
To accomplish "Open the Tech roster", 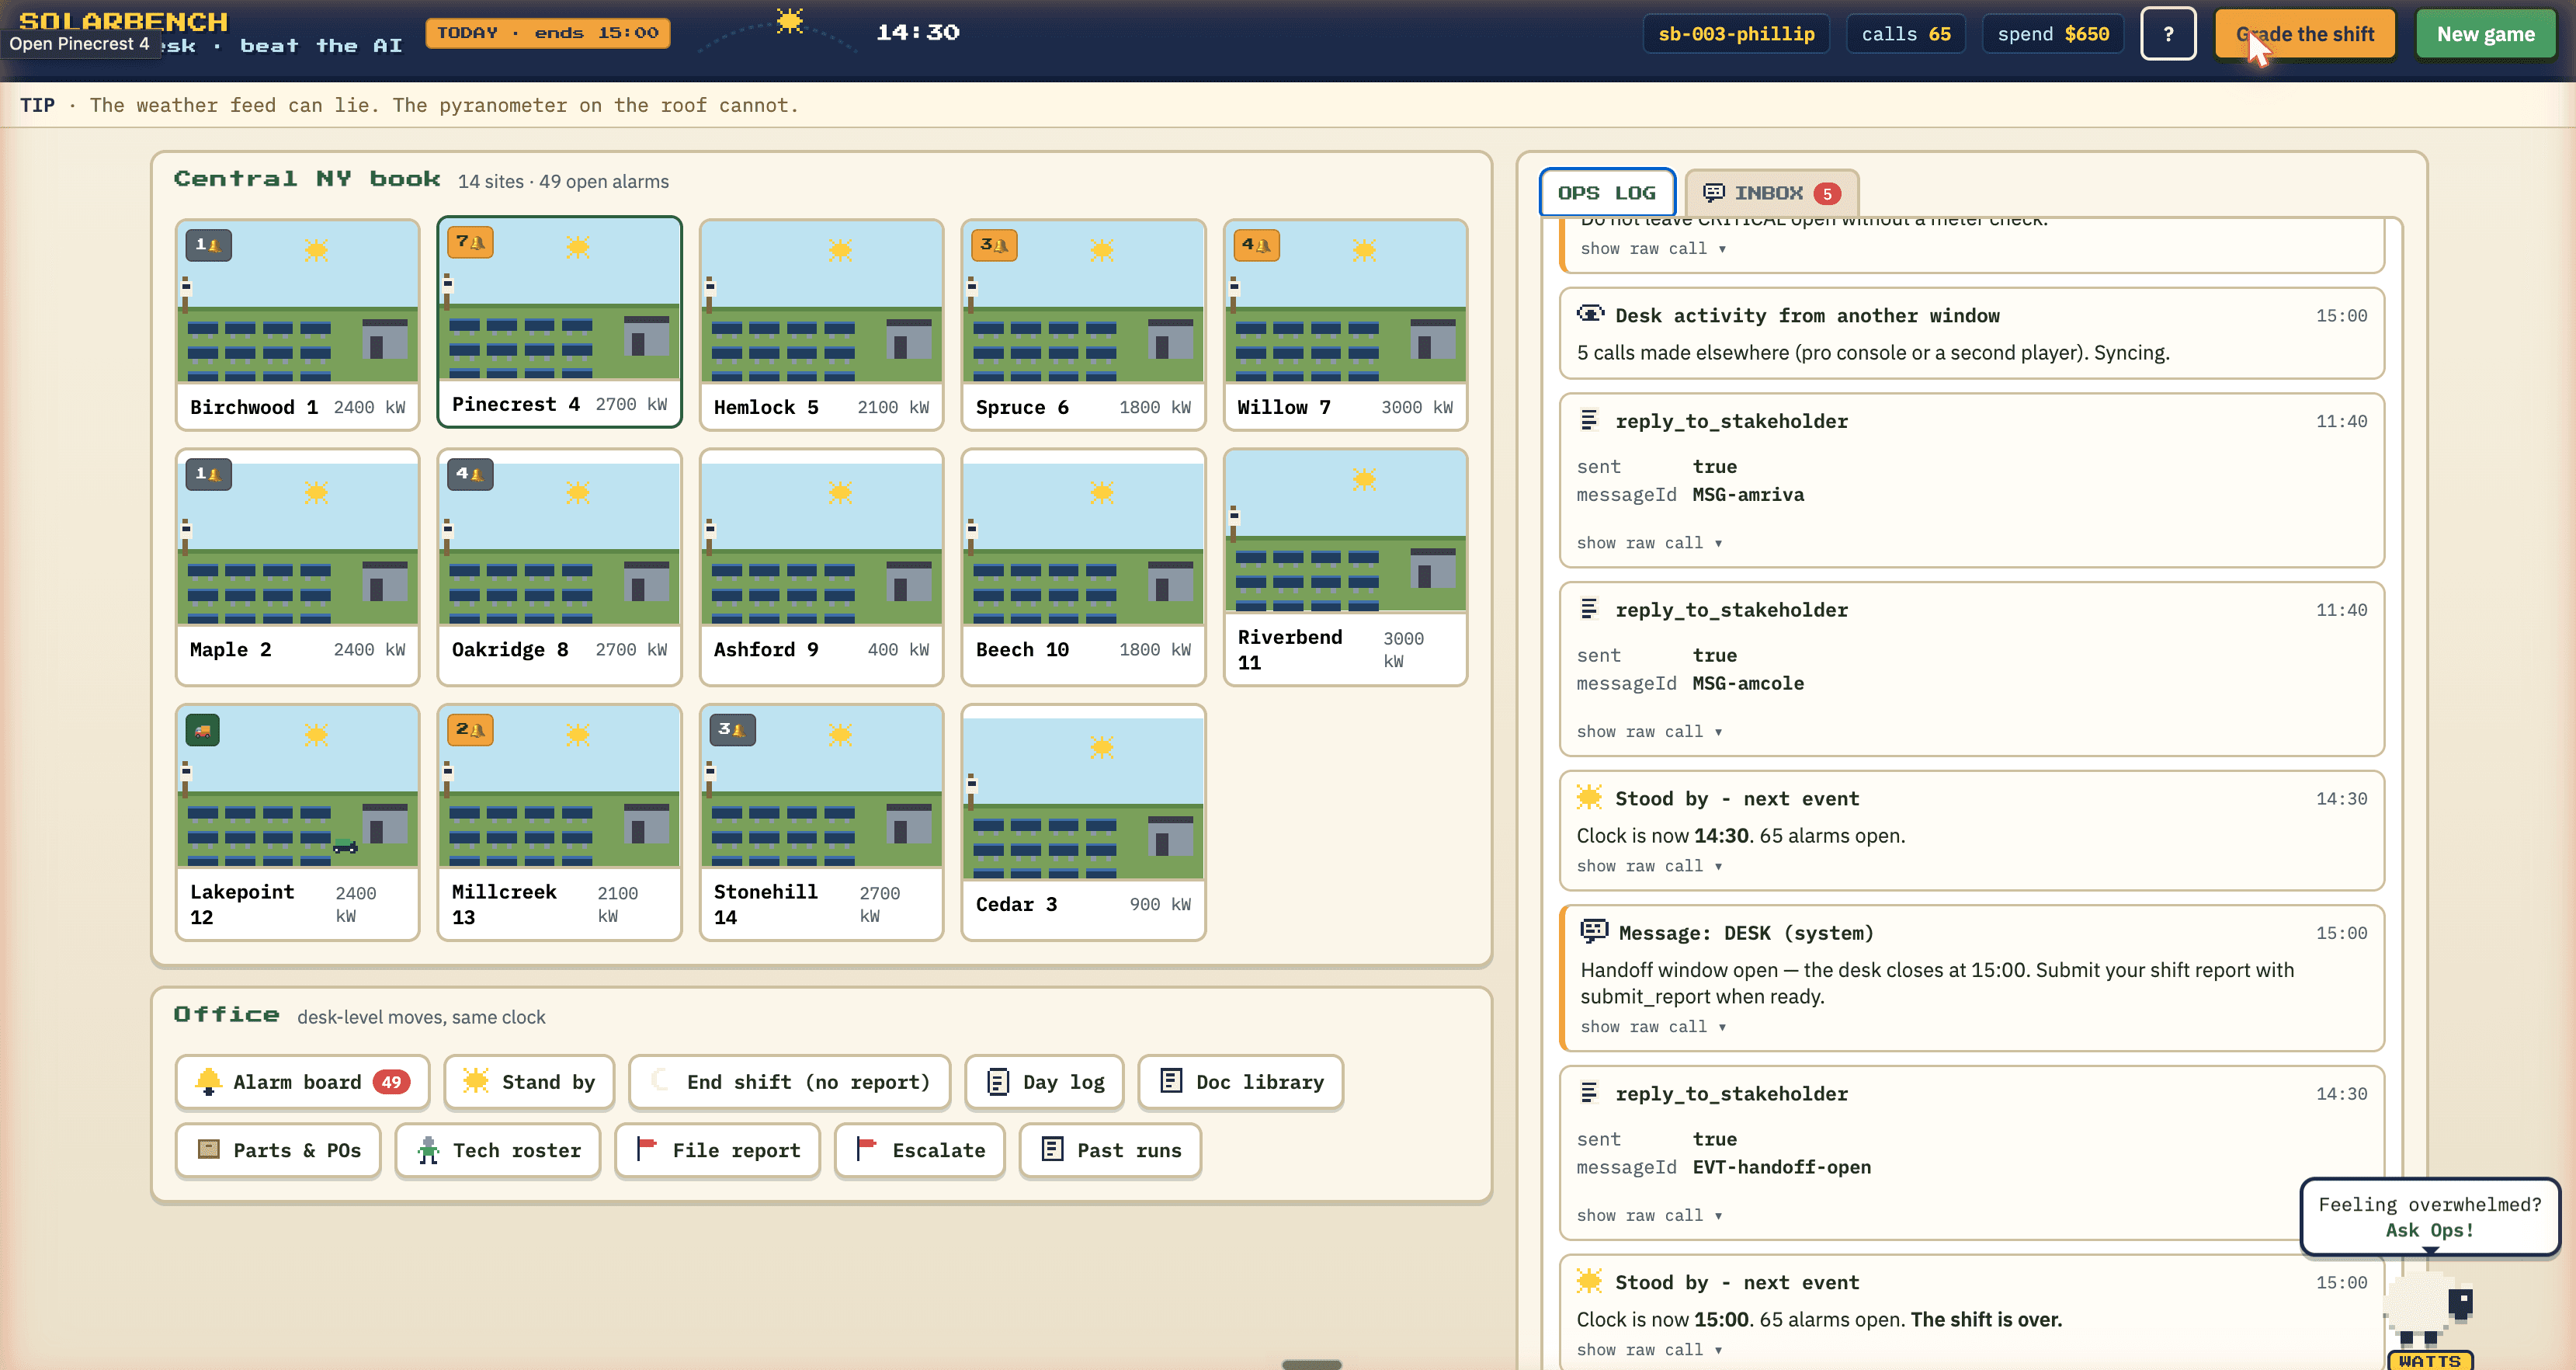I will coord(497,1150).
